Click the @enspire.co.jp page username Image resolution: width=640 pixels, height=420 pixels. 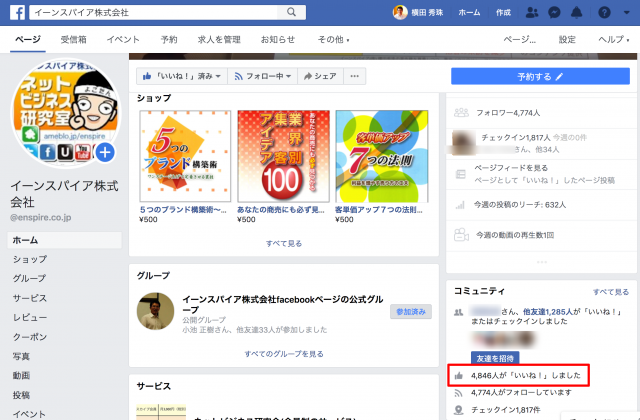(41, 218)
